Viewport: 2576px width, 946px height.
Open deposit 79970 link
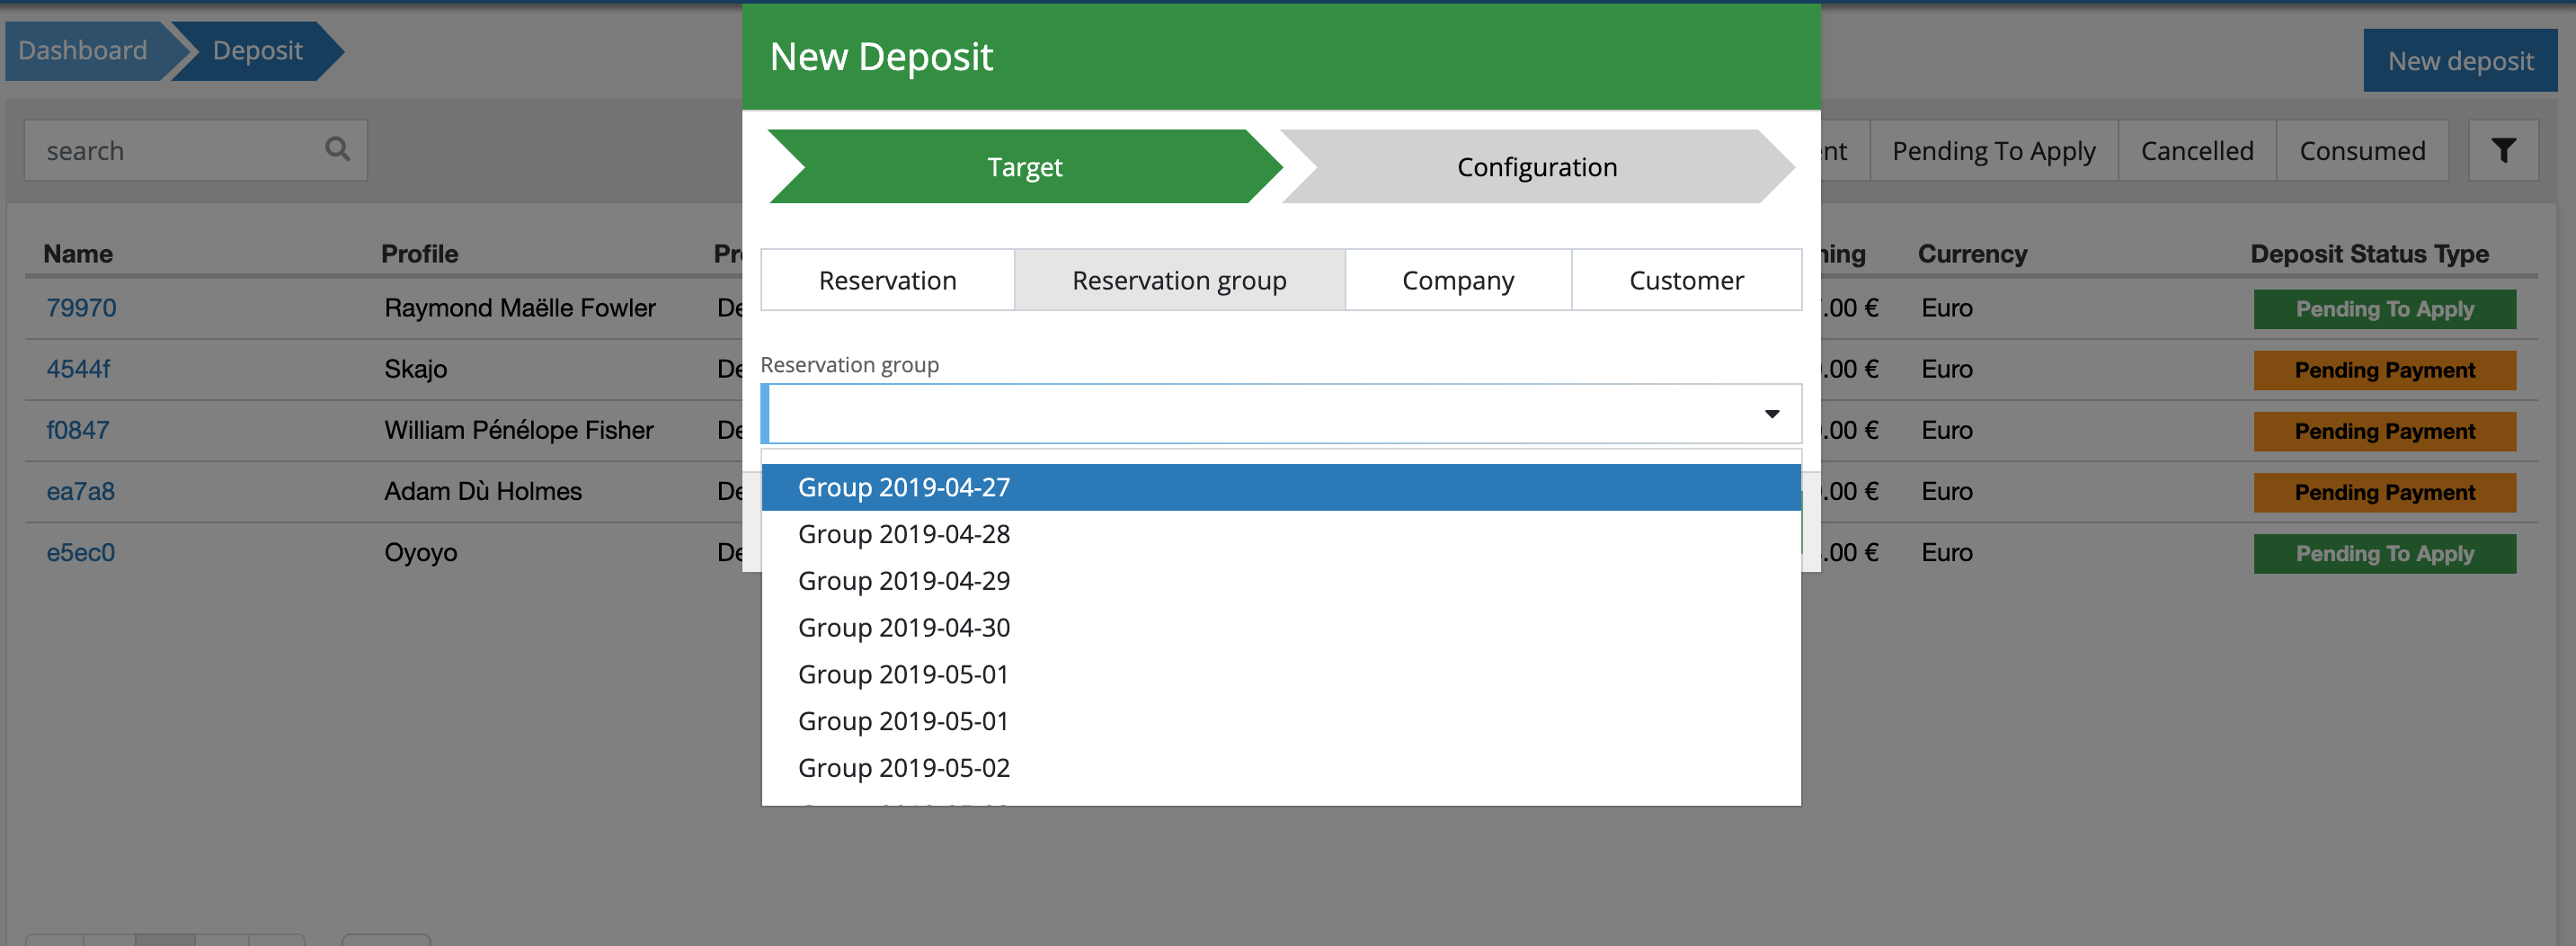(81, 308)
